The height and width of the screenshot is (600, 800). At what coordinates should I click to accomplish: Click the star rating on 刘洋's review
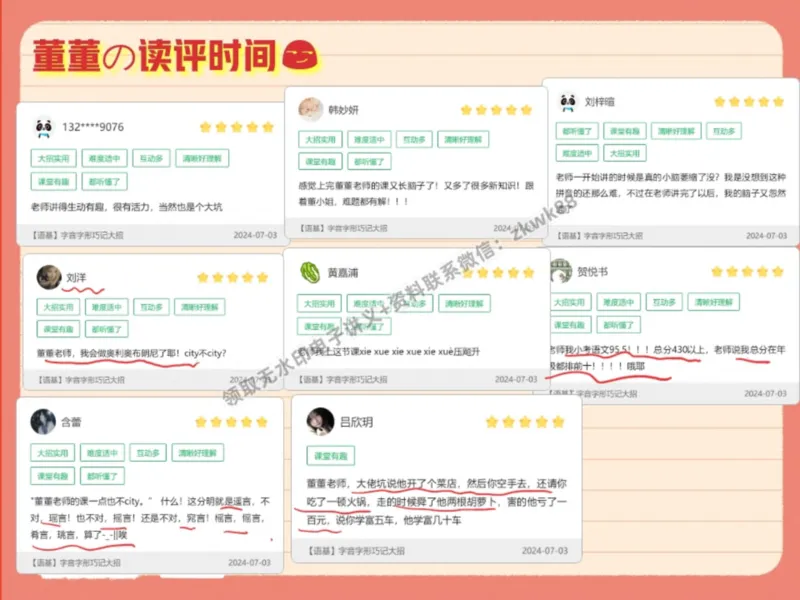(x=233, y=277)
